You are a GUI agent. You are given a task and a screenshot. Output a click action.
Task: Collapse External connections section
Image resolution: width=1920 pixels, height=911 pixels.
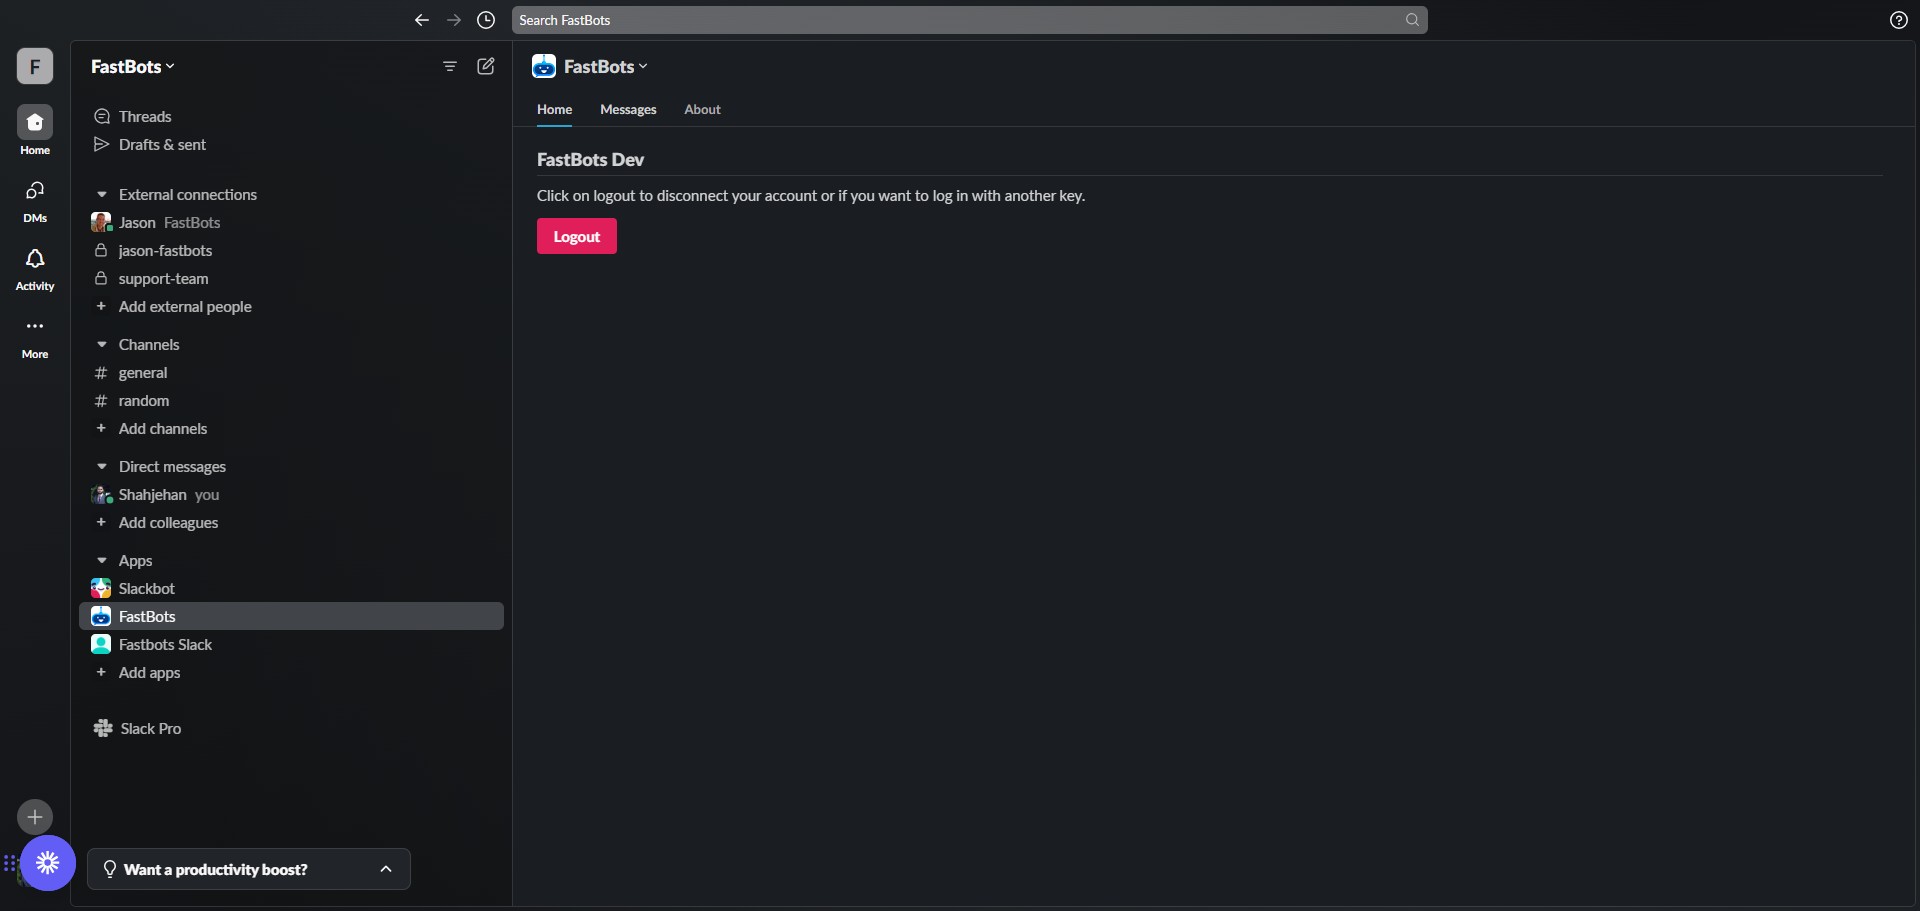(101, 194)
